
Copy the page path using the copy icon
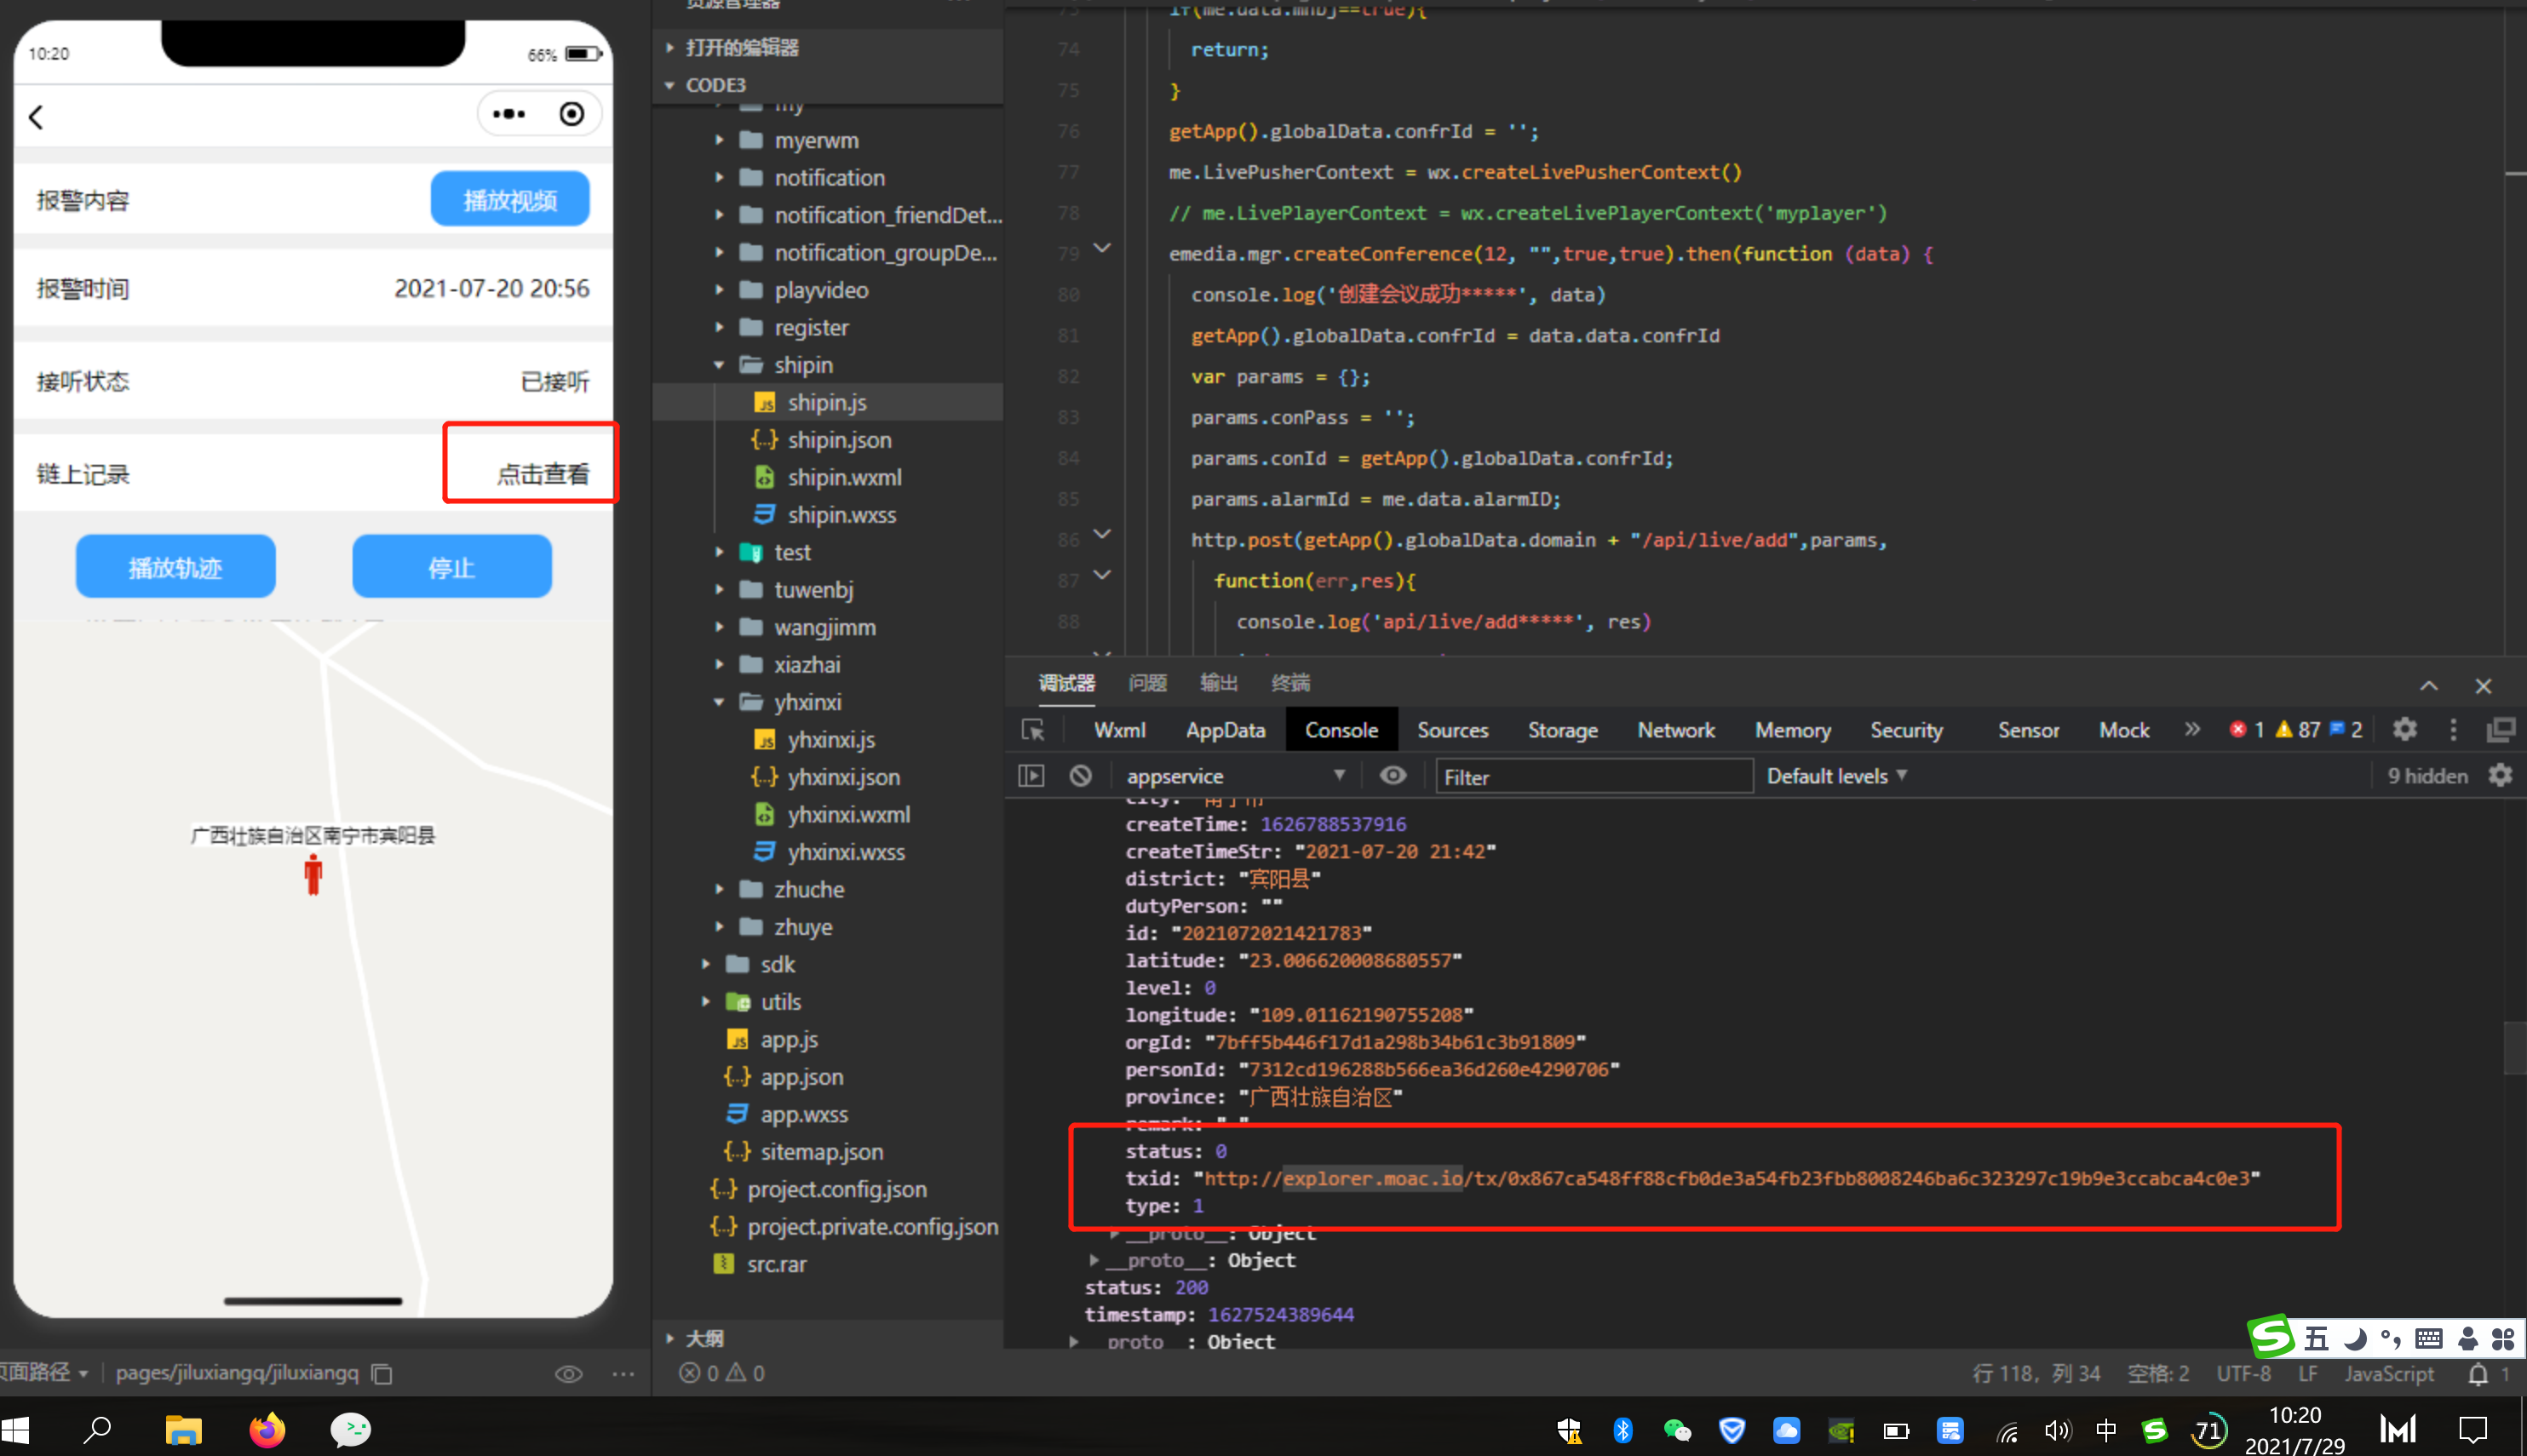coord(382,1374)
